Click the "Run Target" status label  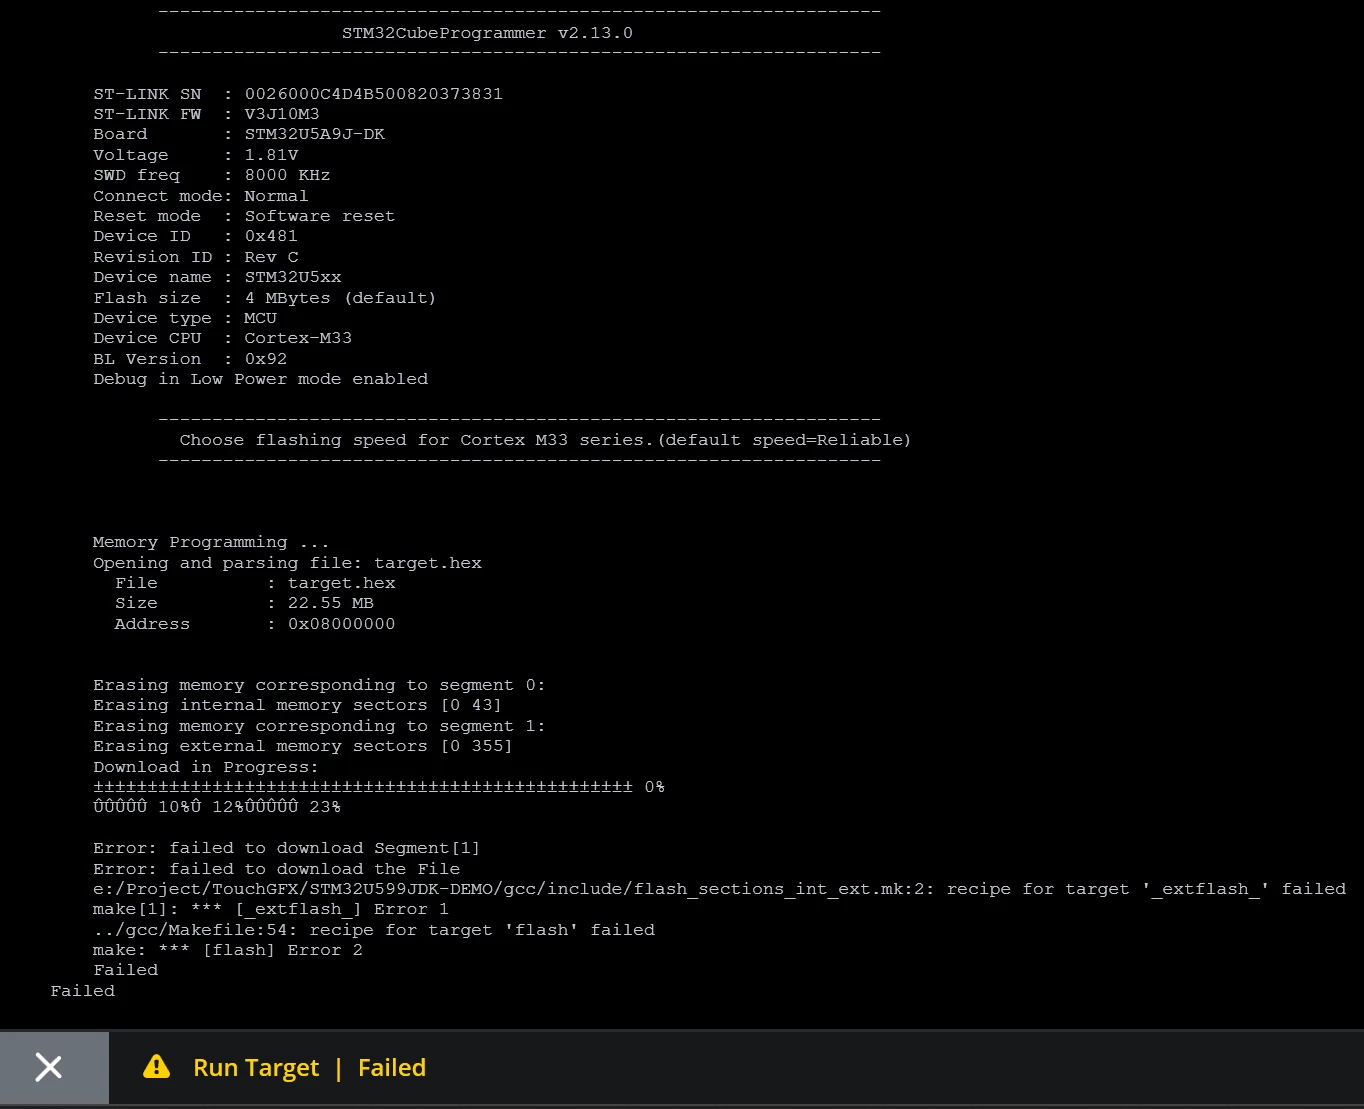coord(256,1068)
